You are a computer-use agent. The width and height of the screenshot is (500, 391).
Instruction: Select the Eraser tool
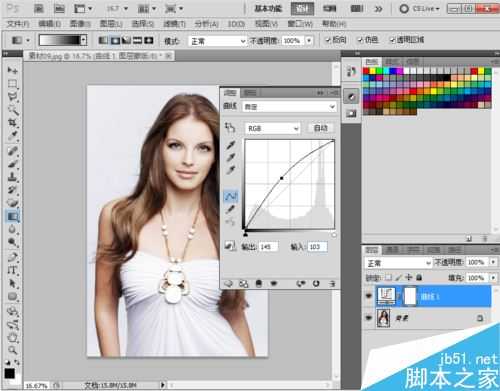tap(13, 203)
